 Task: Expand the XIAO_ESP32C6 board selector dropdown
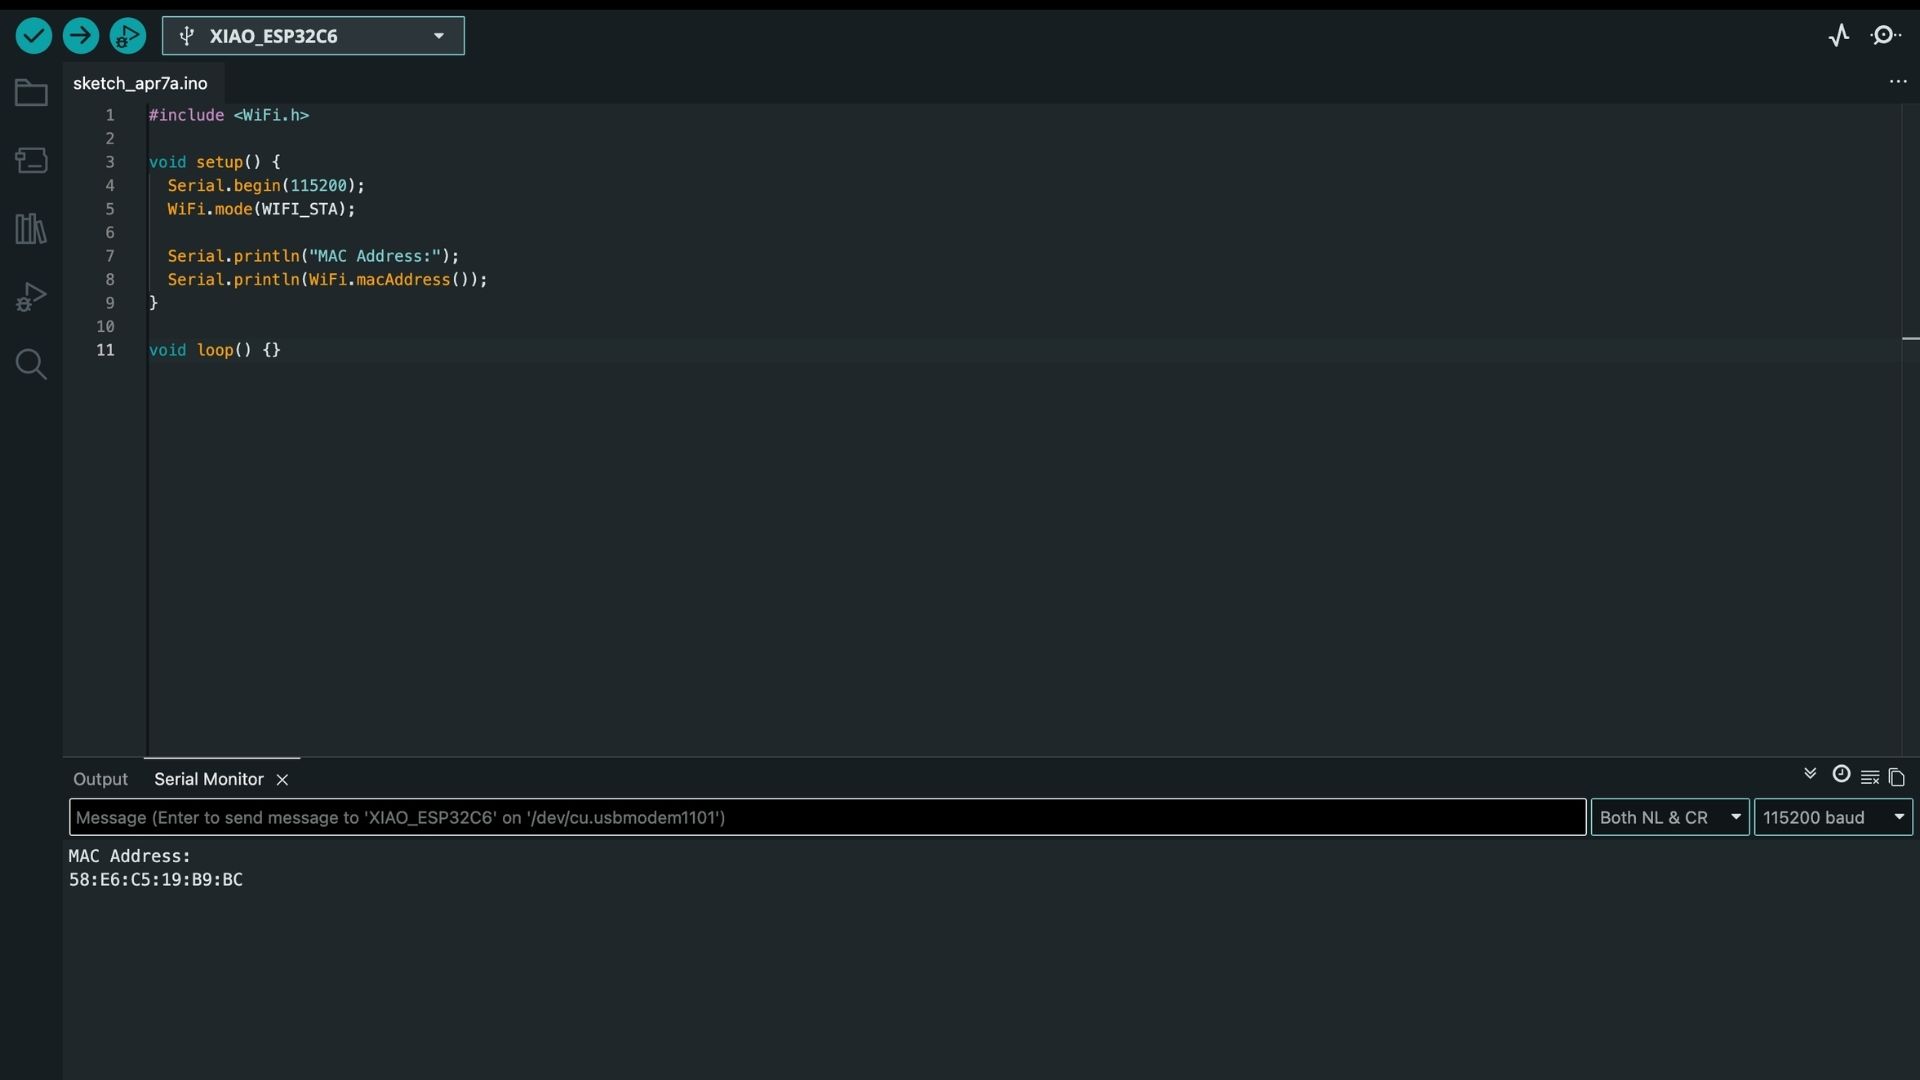click(x=313, y=36)
